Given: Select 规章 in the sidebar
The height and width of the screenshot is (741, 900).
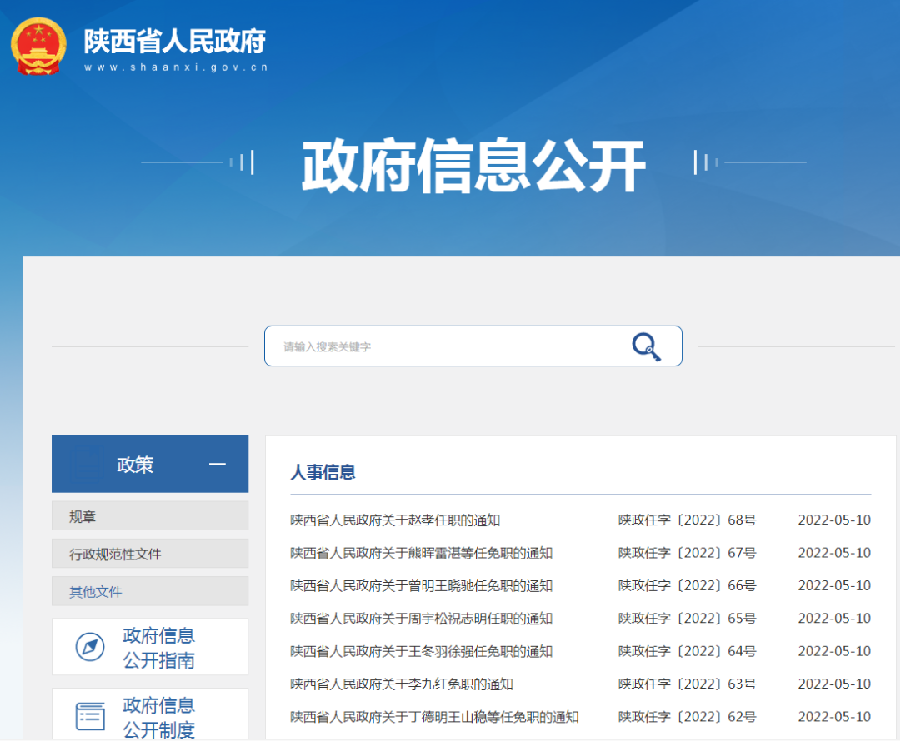Looking at the screenshot, I should 83,516.
